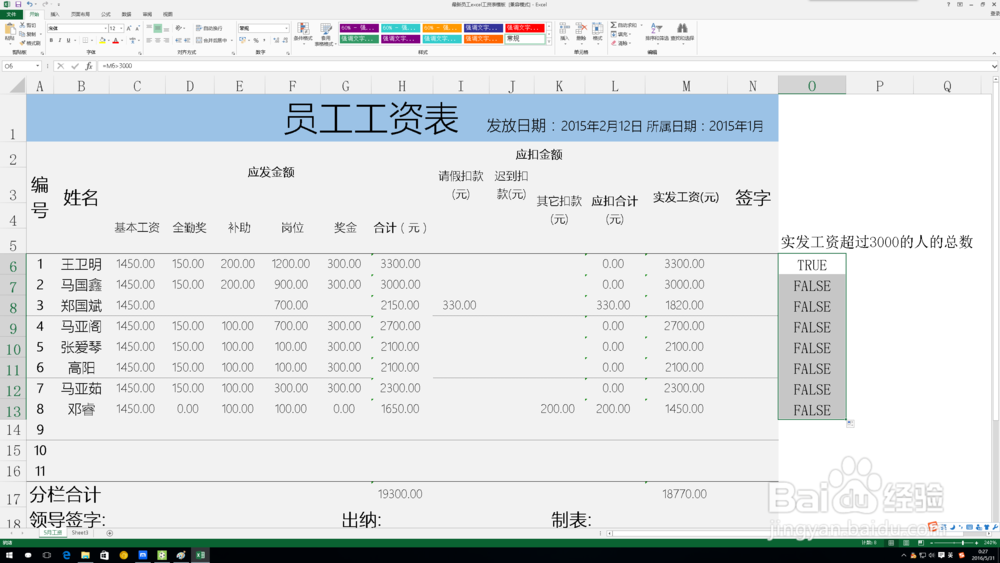This screenshot has height=563, width=1000.
Task: Open the borders dropdown arrow
Action: (x=91, y=40)
